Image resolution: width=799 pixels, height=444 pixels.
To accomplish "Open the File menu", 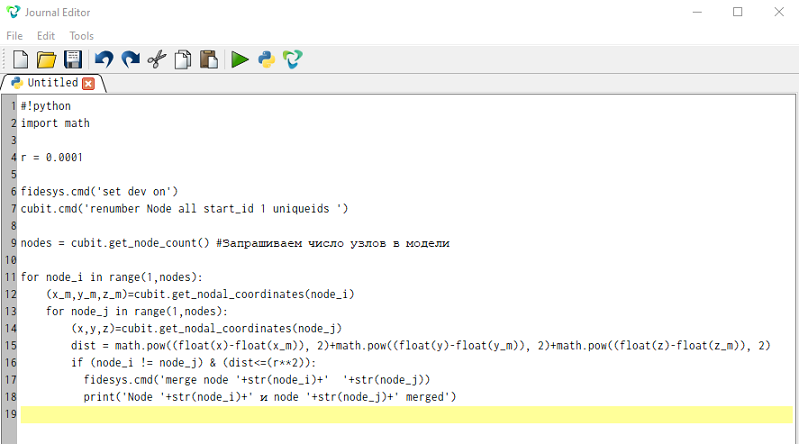I will [x=14, y=36].
